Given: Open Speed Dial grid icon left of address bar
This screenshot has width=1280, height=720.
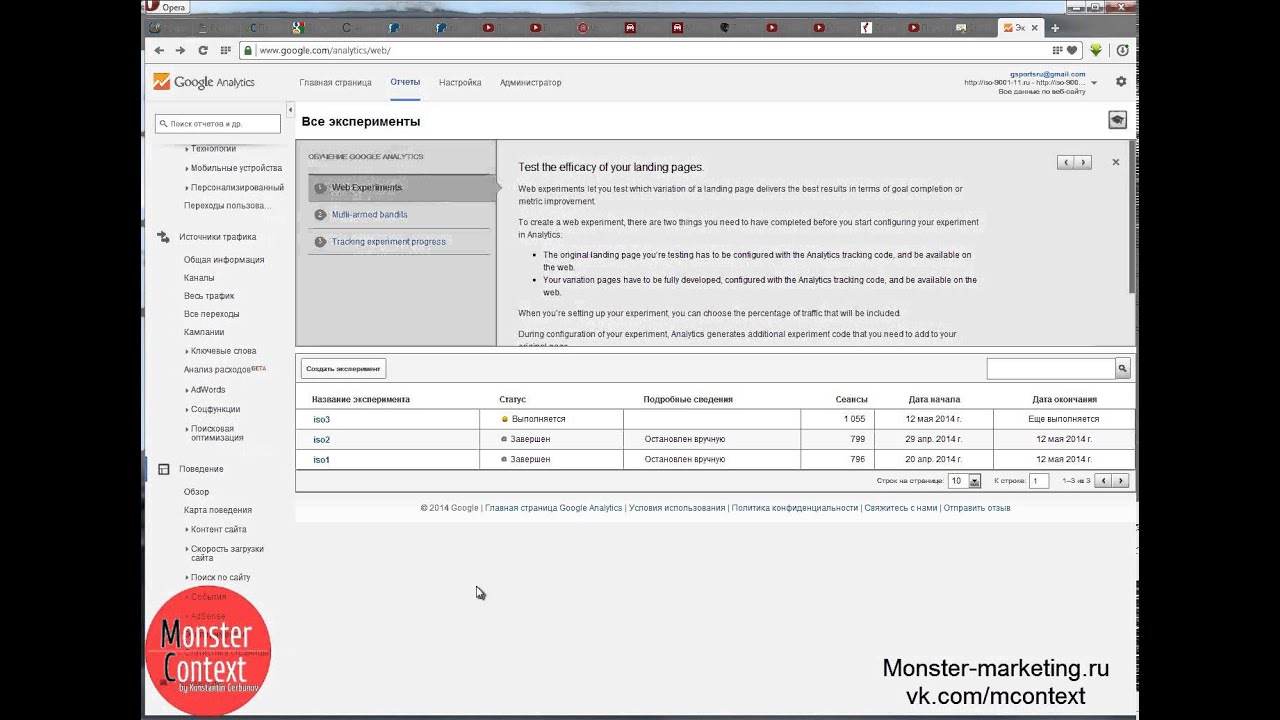Looking at the screenshot, I should coord(225,50).
